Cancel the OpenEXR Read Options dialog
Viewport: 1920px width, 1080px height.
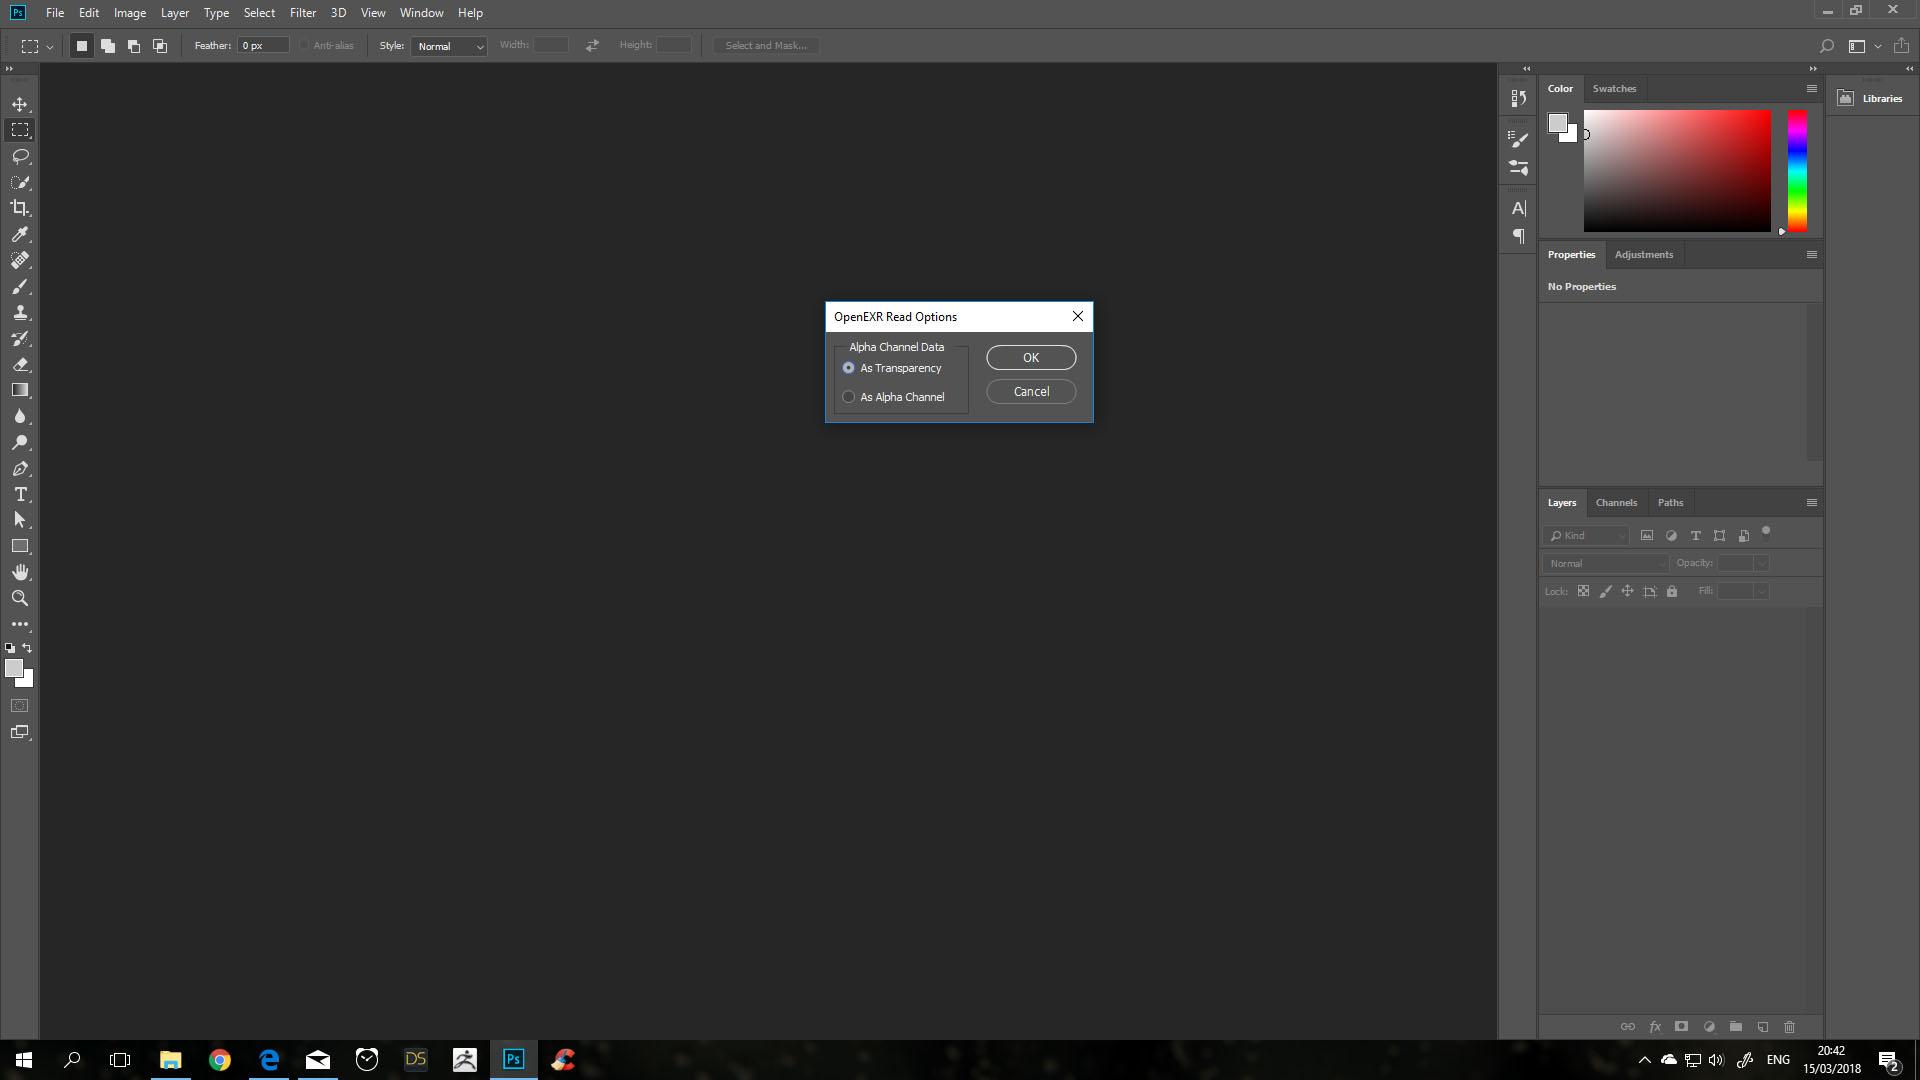click(1031, 392)
